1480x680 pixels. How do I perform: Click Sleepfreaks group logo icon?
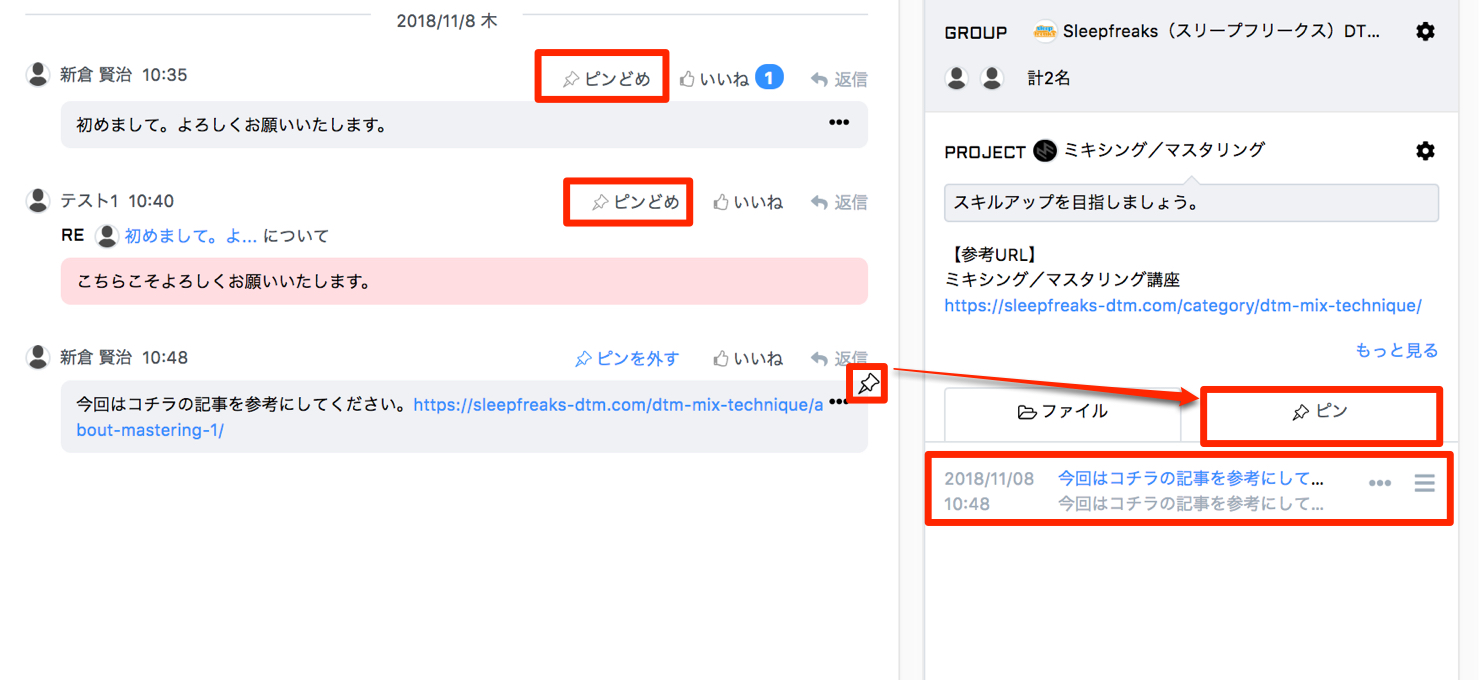(1045, 31)
